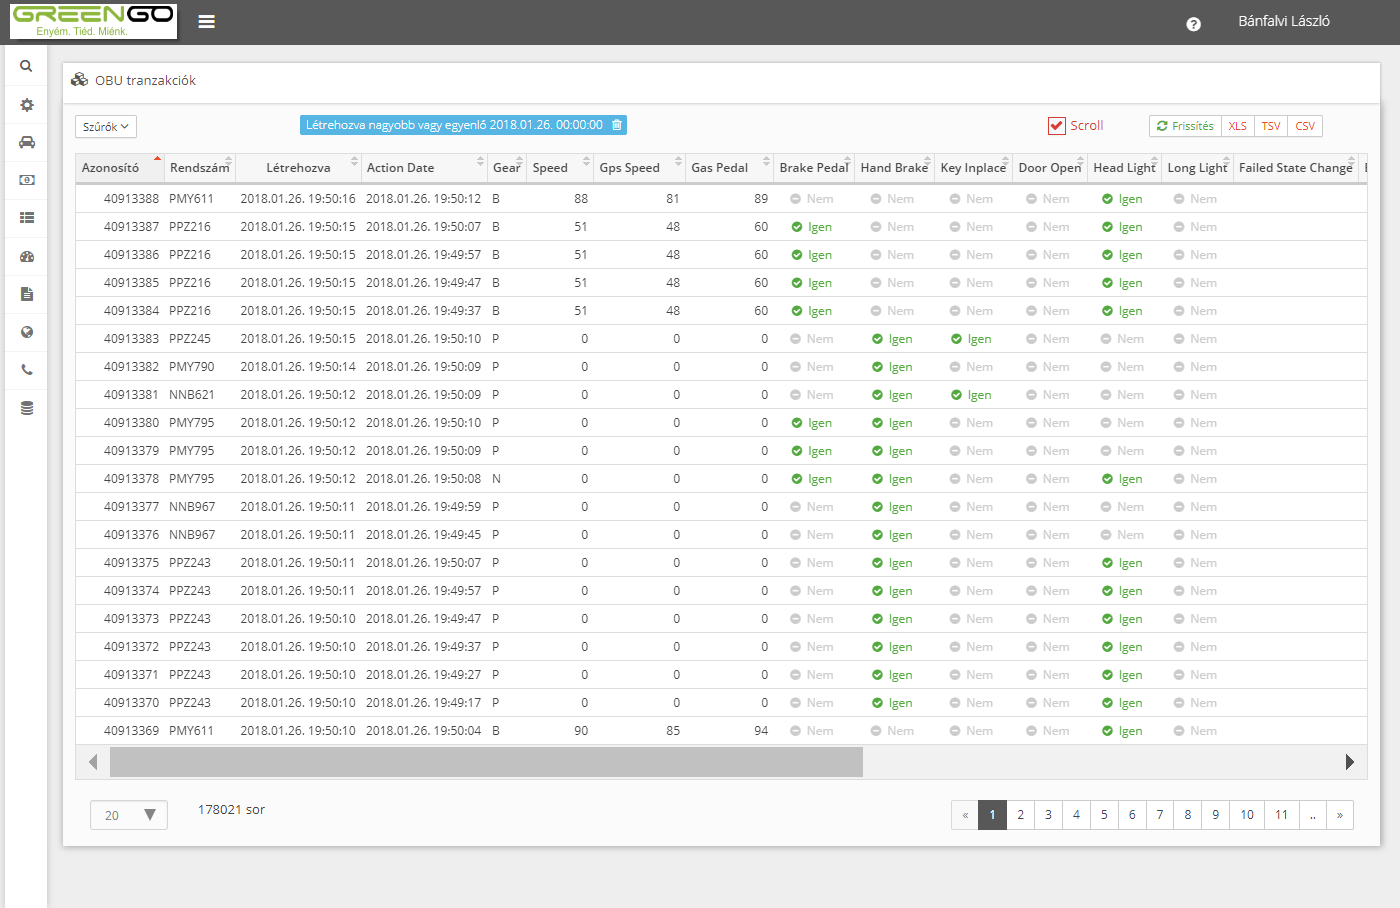Click Head Light column header
Screen dimensions: 1400x908
point(1124,168)
